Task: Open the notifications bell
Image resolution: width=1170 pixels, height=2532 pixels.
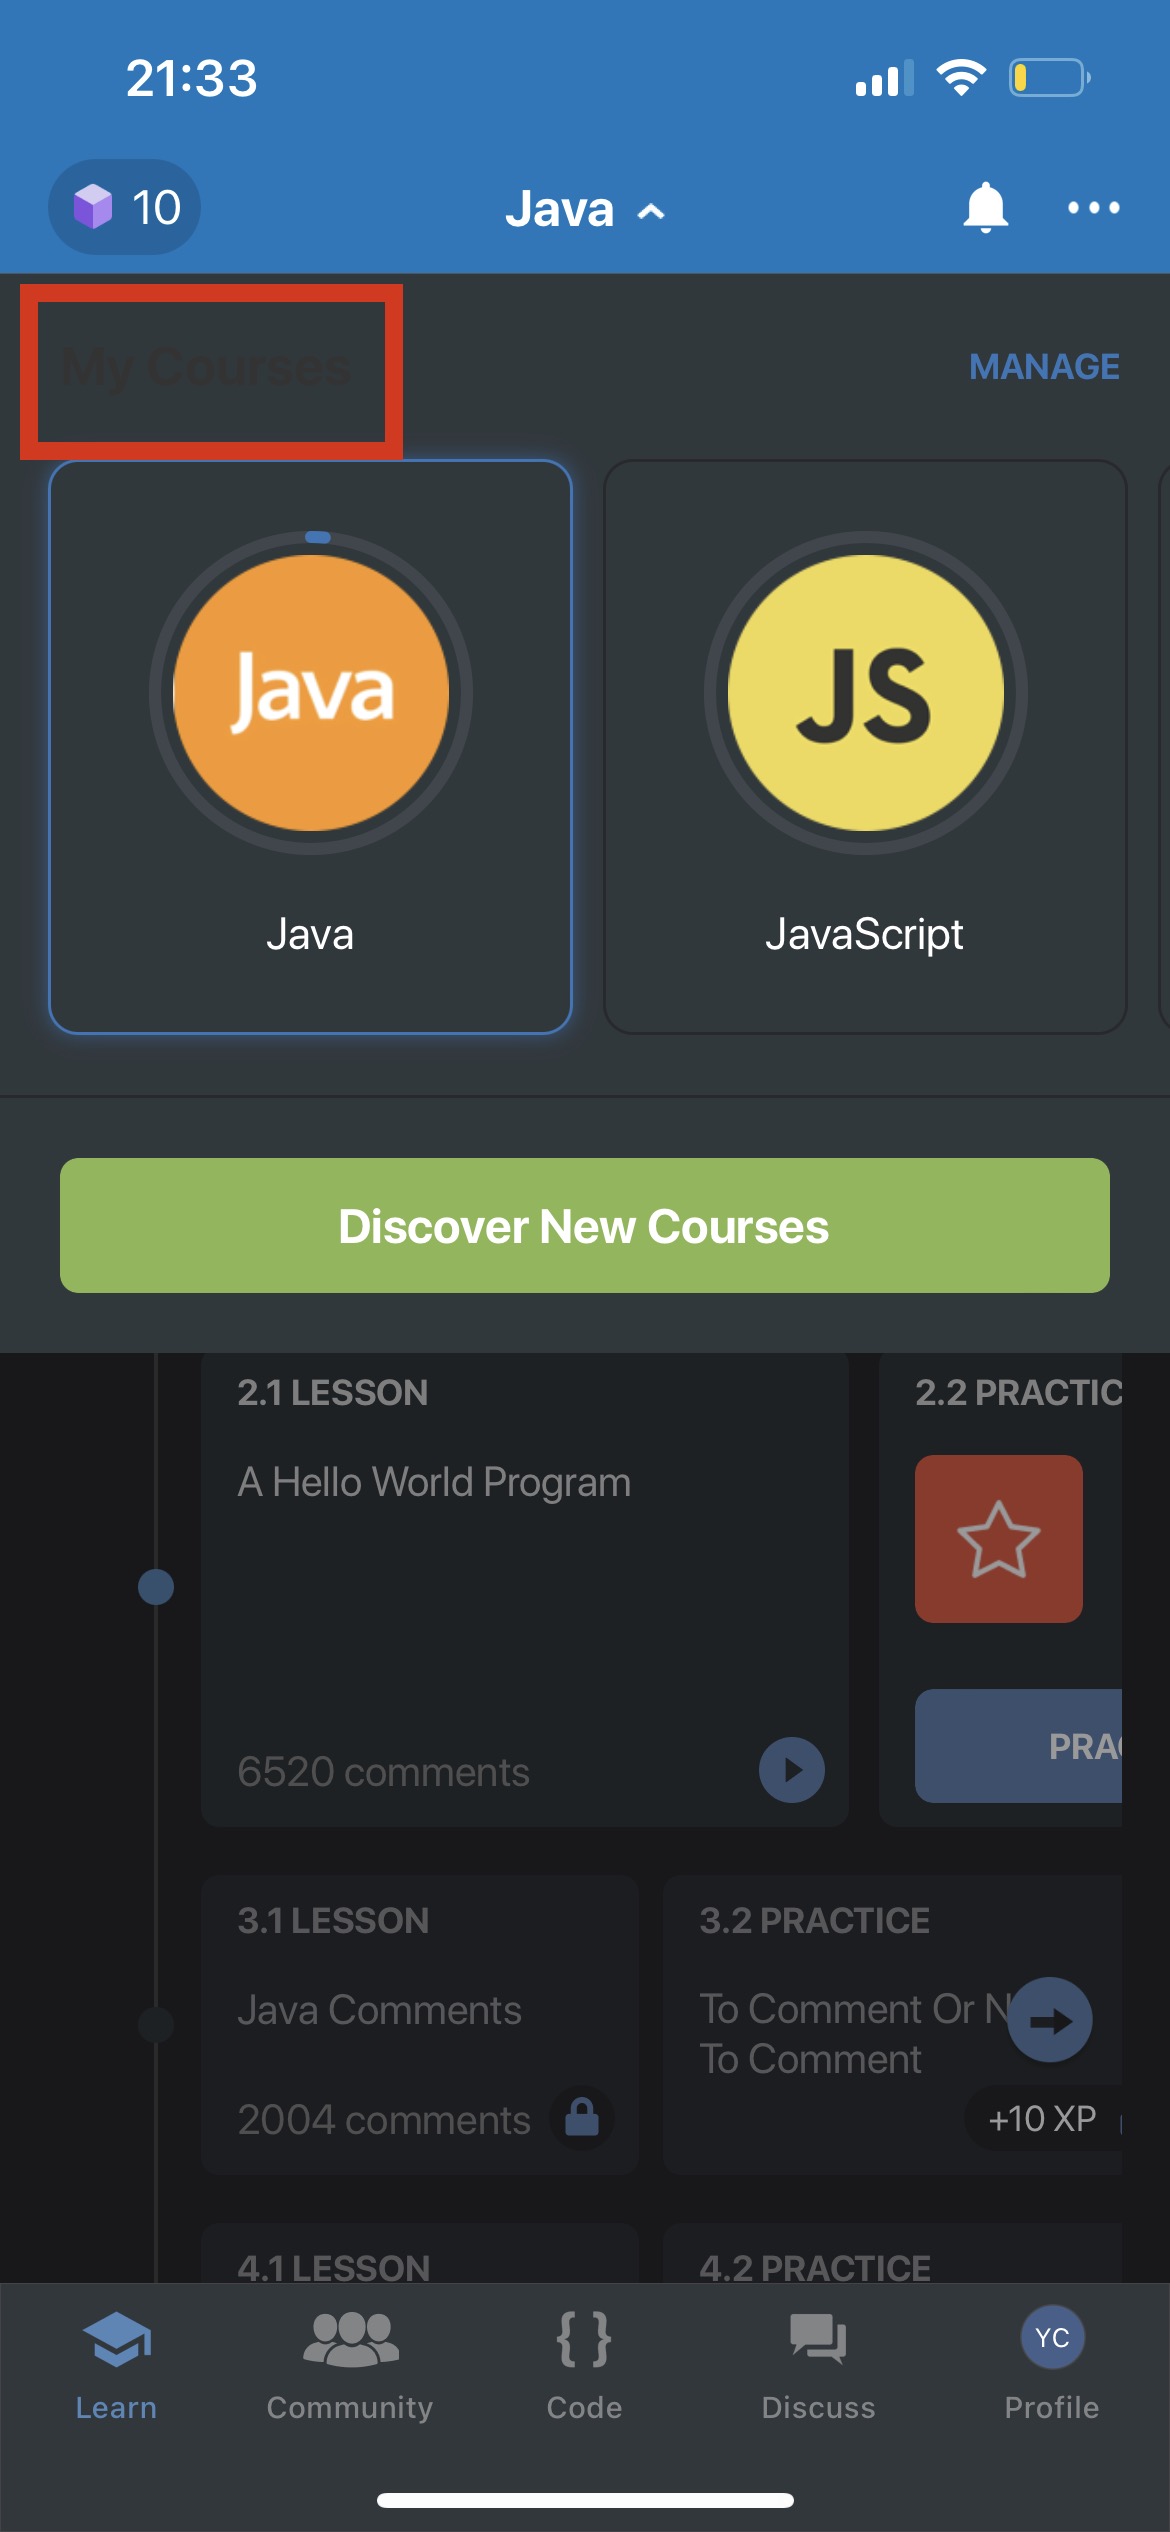Action: 985,208
